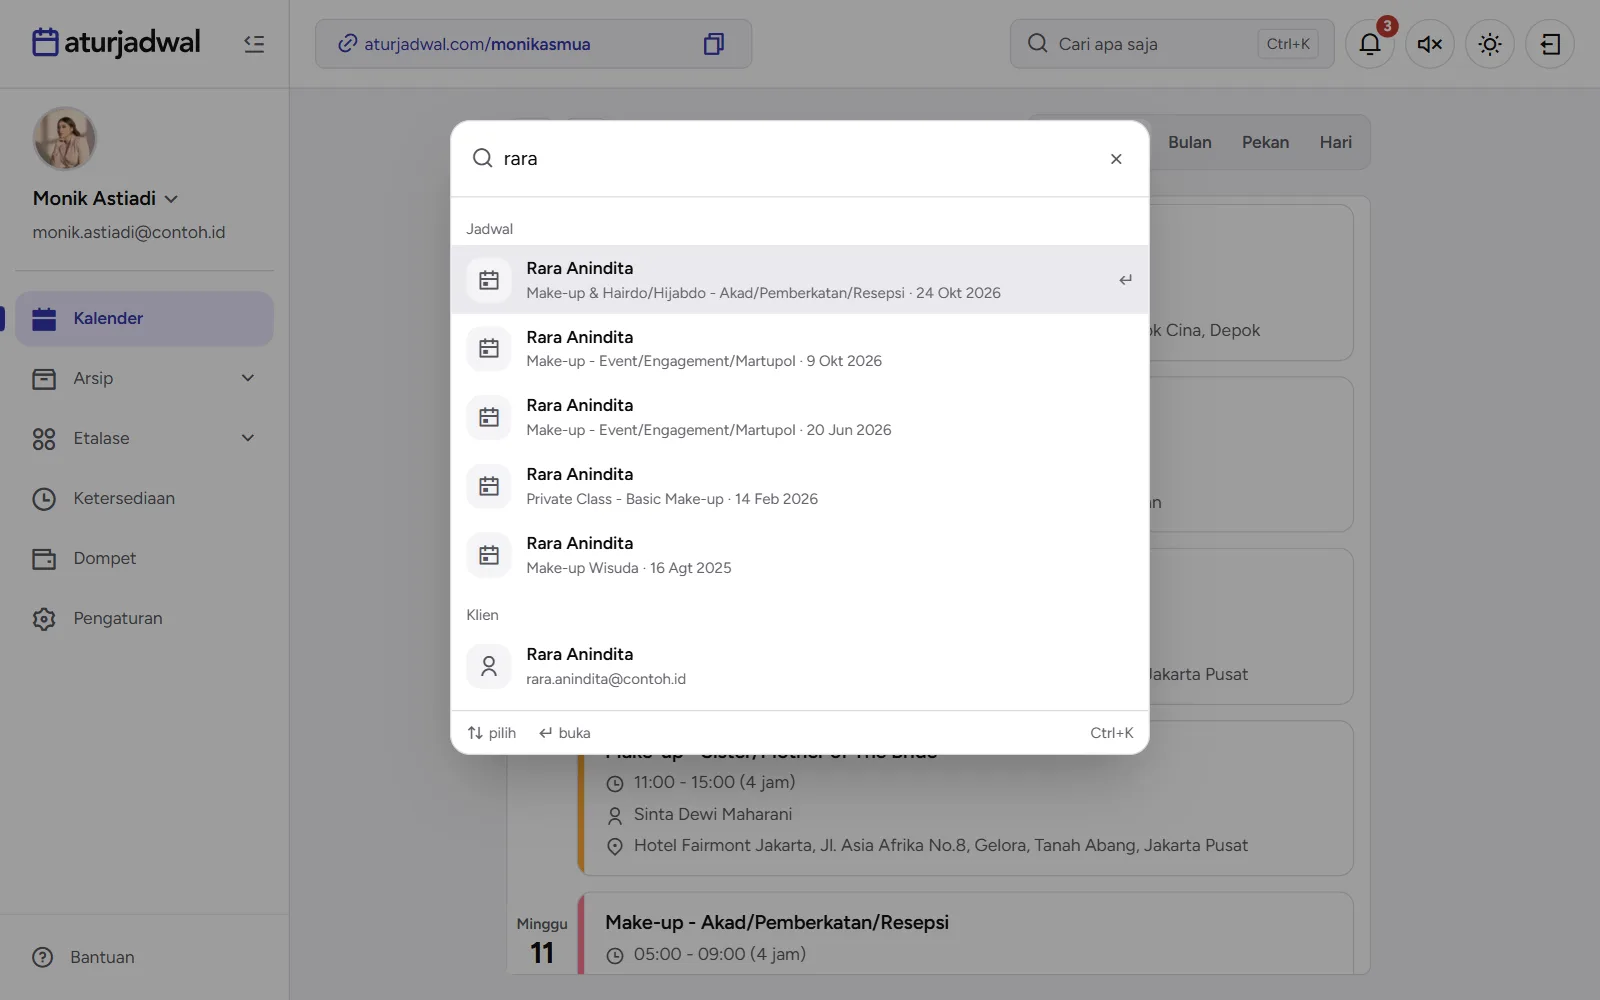Screen dimensions: 1600x1000
Task: Switch the light/dark theme
Action: 1490,44
